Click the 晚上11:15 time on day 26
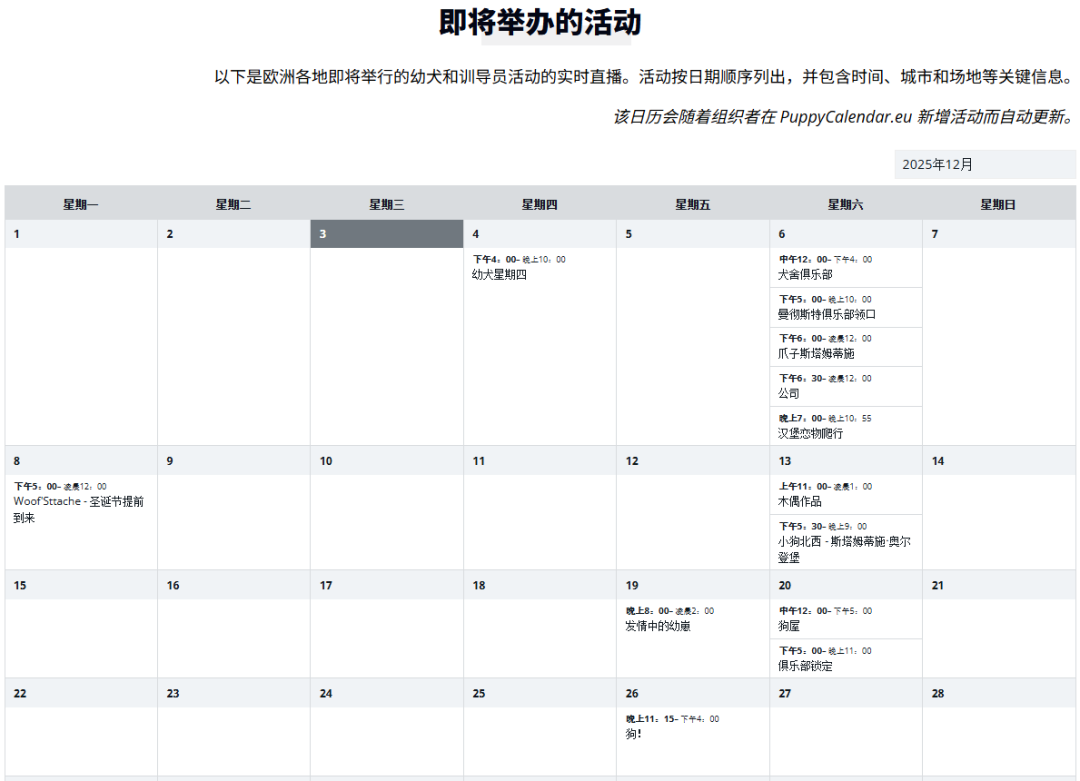 (x=650, y=720)
